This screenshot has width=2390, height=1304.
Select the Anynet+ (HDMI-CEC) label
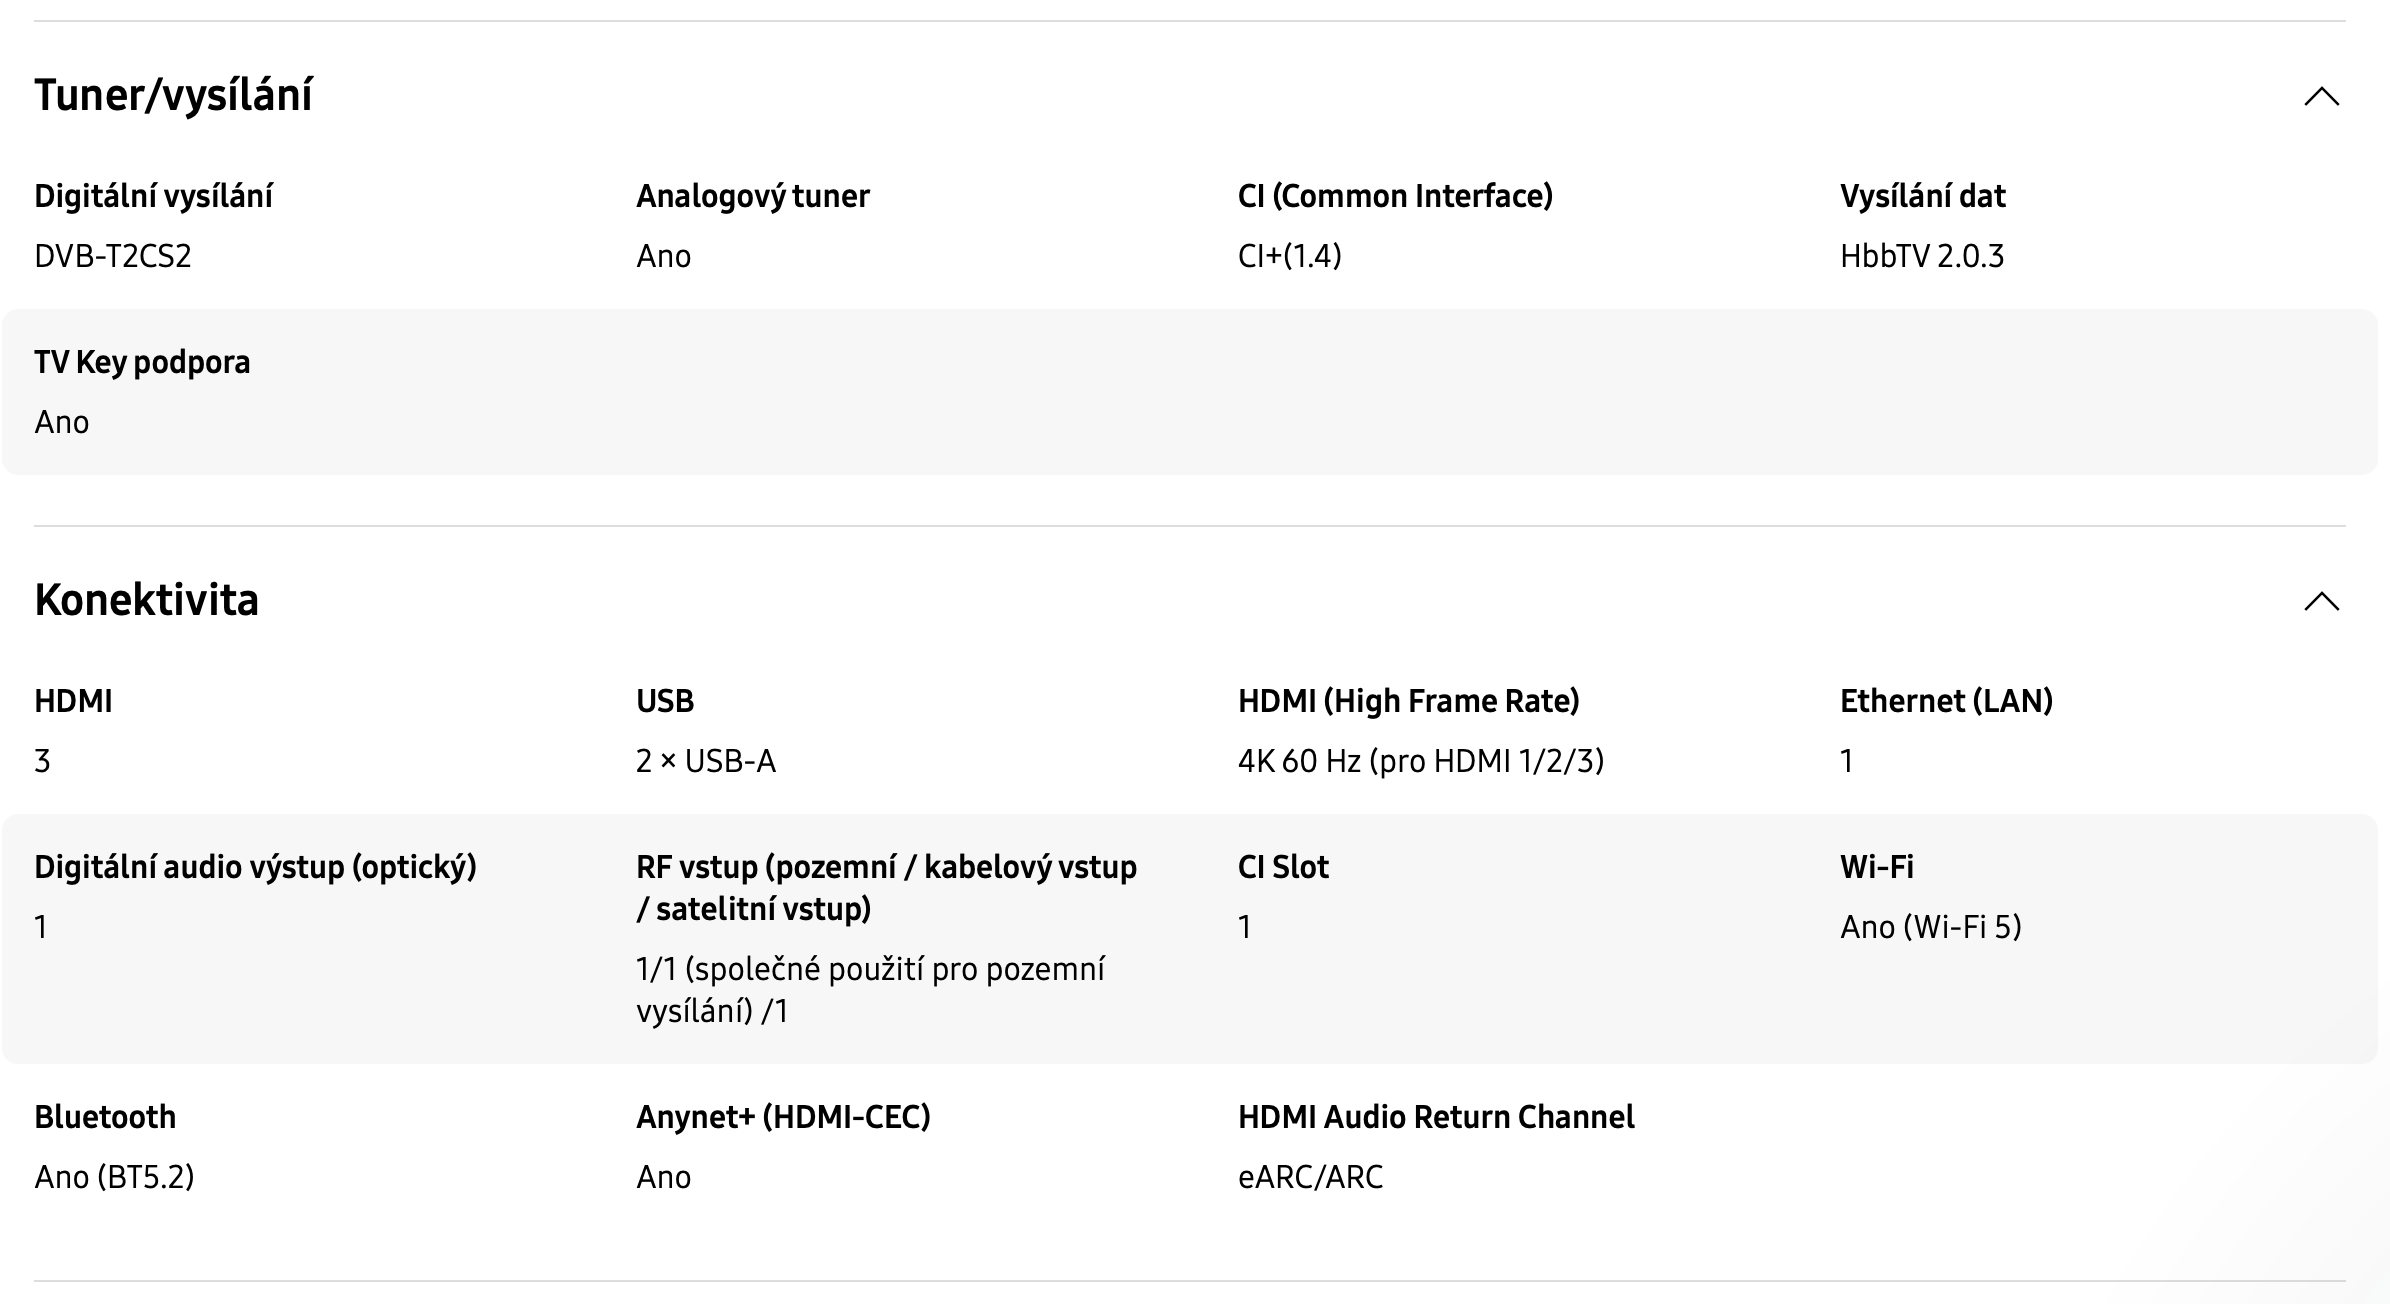pos(783,1117)
